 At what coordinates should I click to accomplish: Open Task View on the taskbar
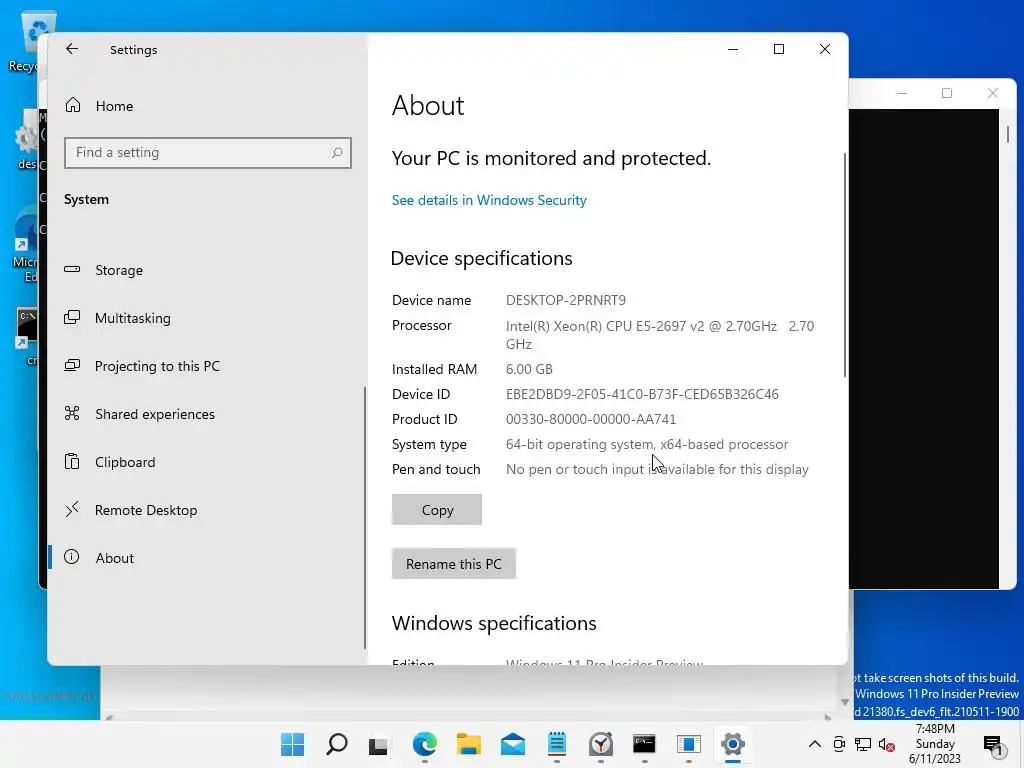coord(378,745)
